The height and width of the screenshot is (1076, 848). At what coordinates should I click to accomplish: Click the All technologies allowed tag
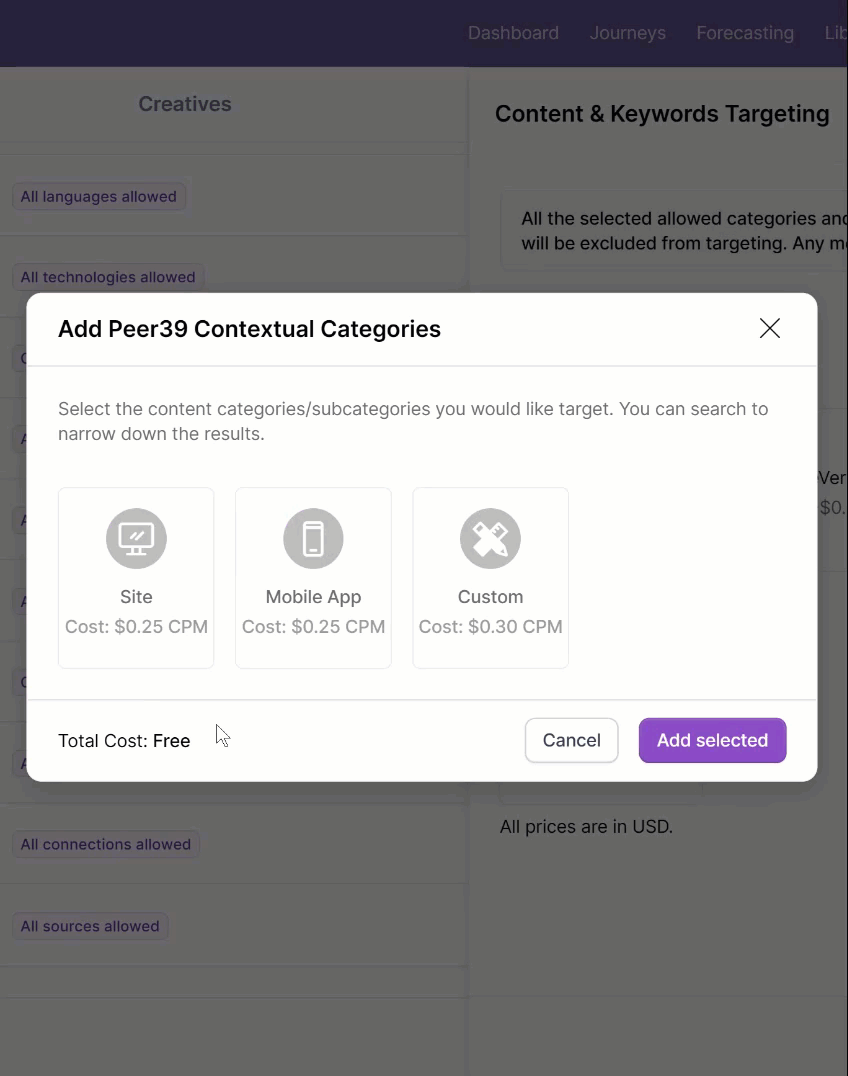[108, 277]
